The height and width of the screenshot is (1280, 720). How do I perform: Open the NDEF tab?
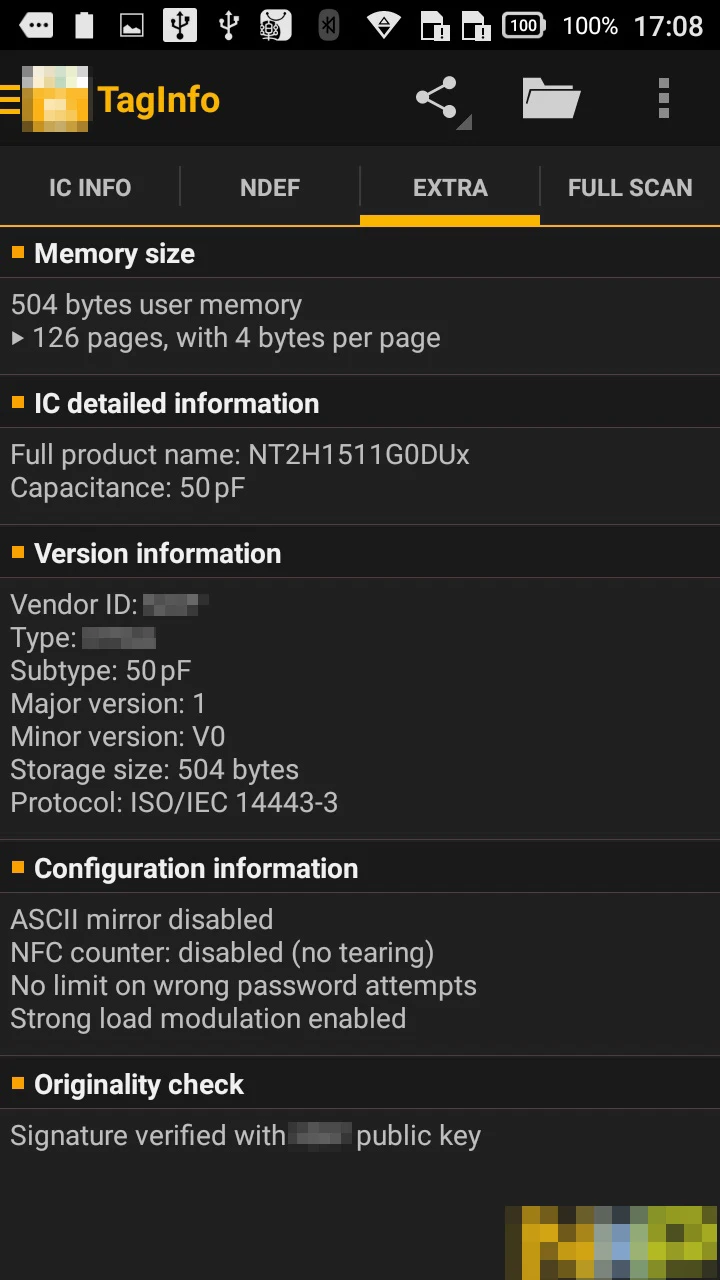click(270, 187)
